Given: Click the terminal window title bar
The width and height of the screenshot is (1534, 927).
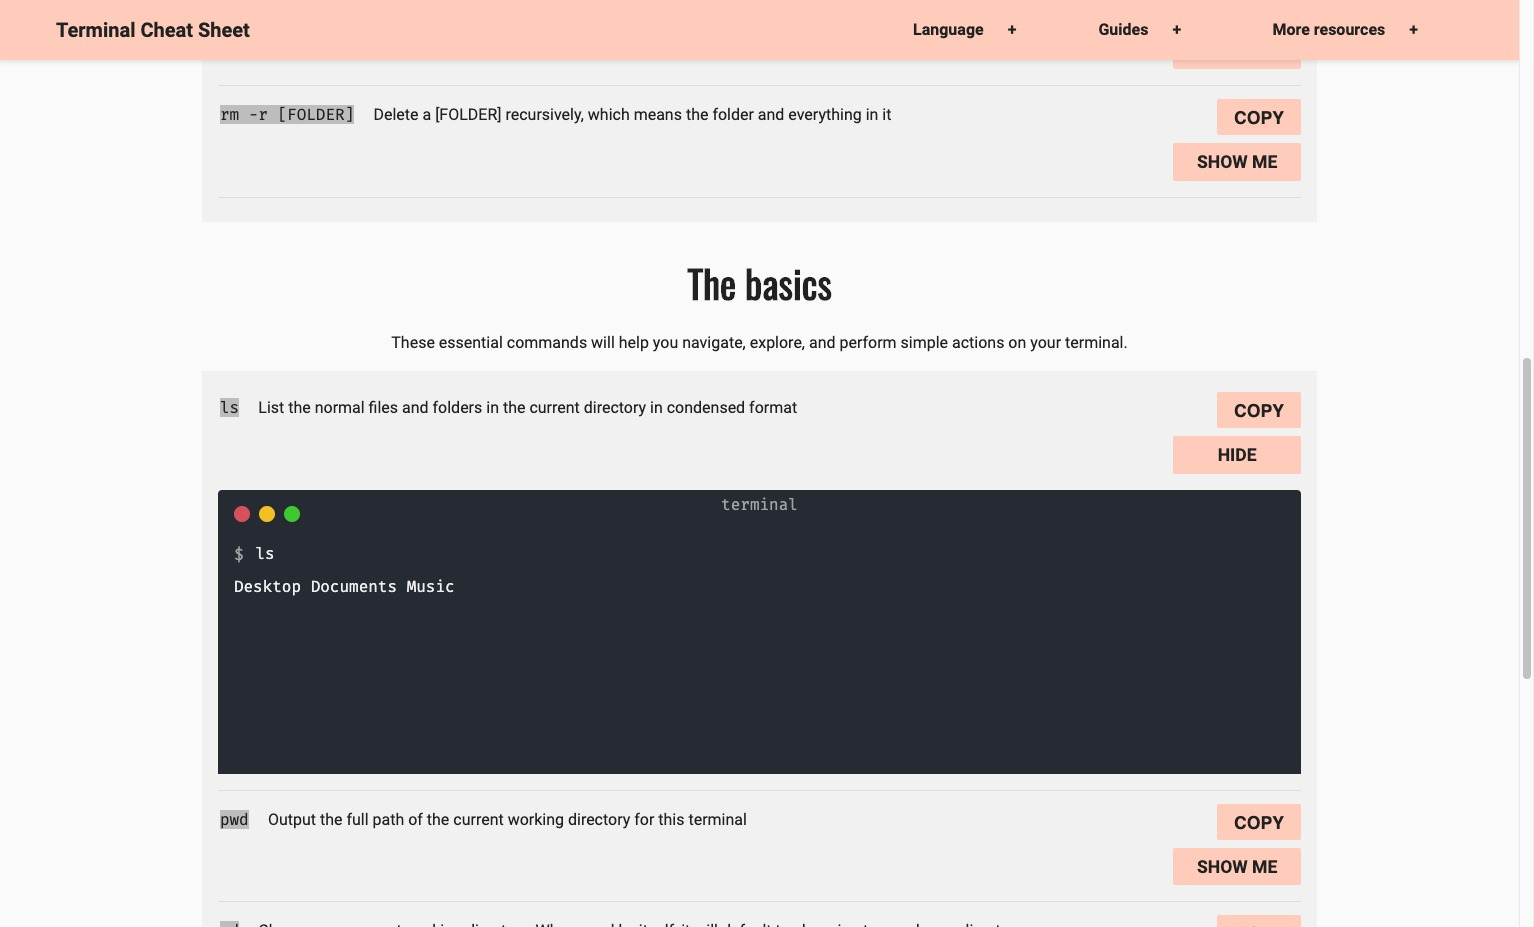Looking at the screenshot, I should [759, 504].
